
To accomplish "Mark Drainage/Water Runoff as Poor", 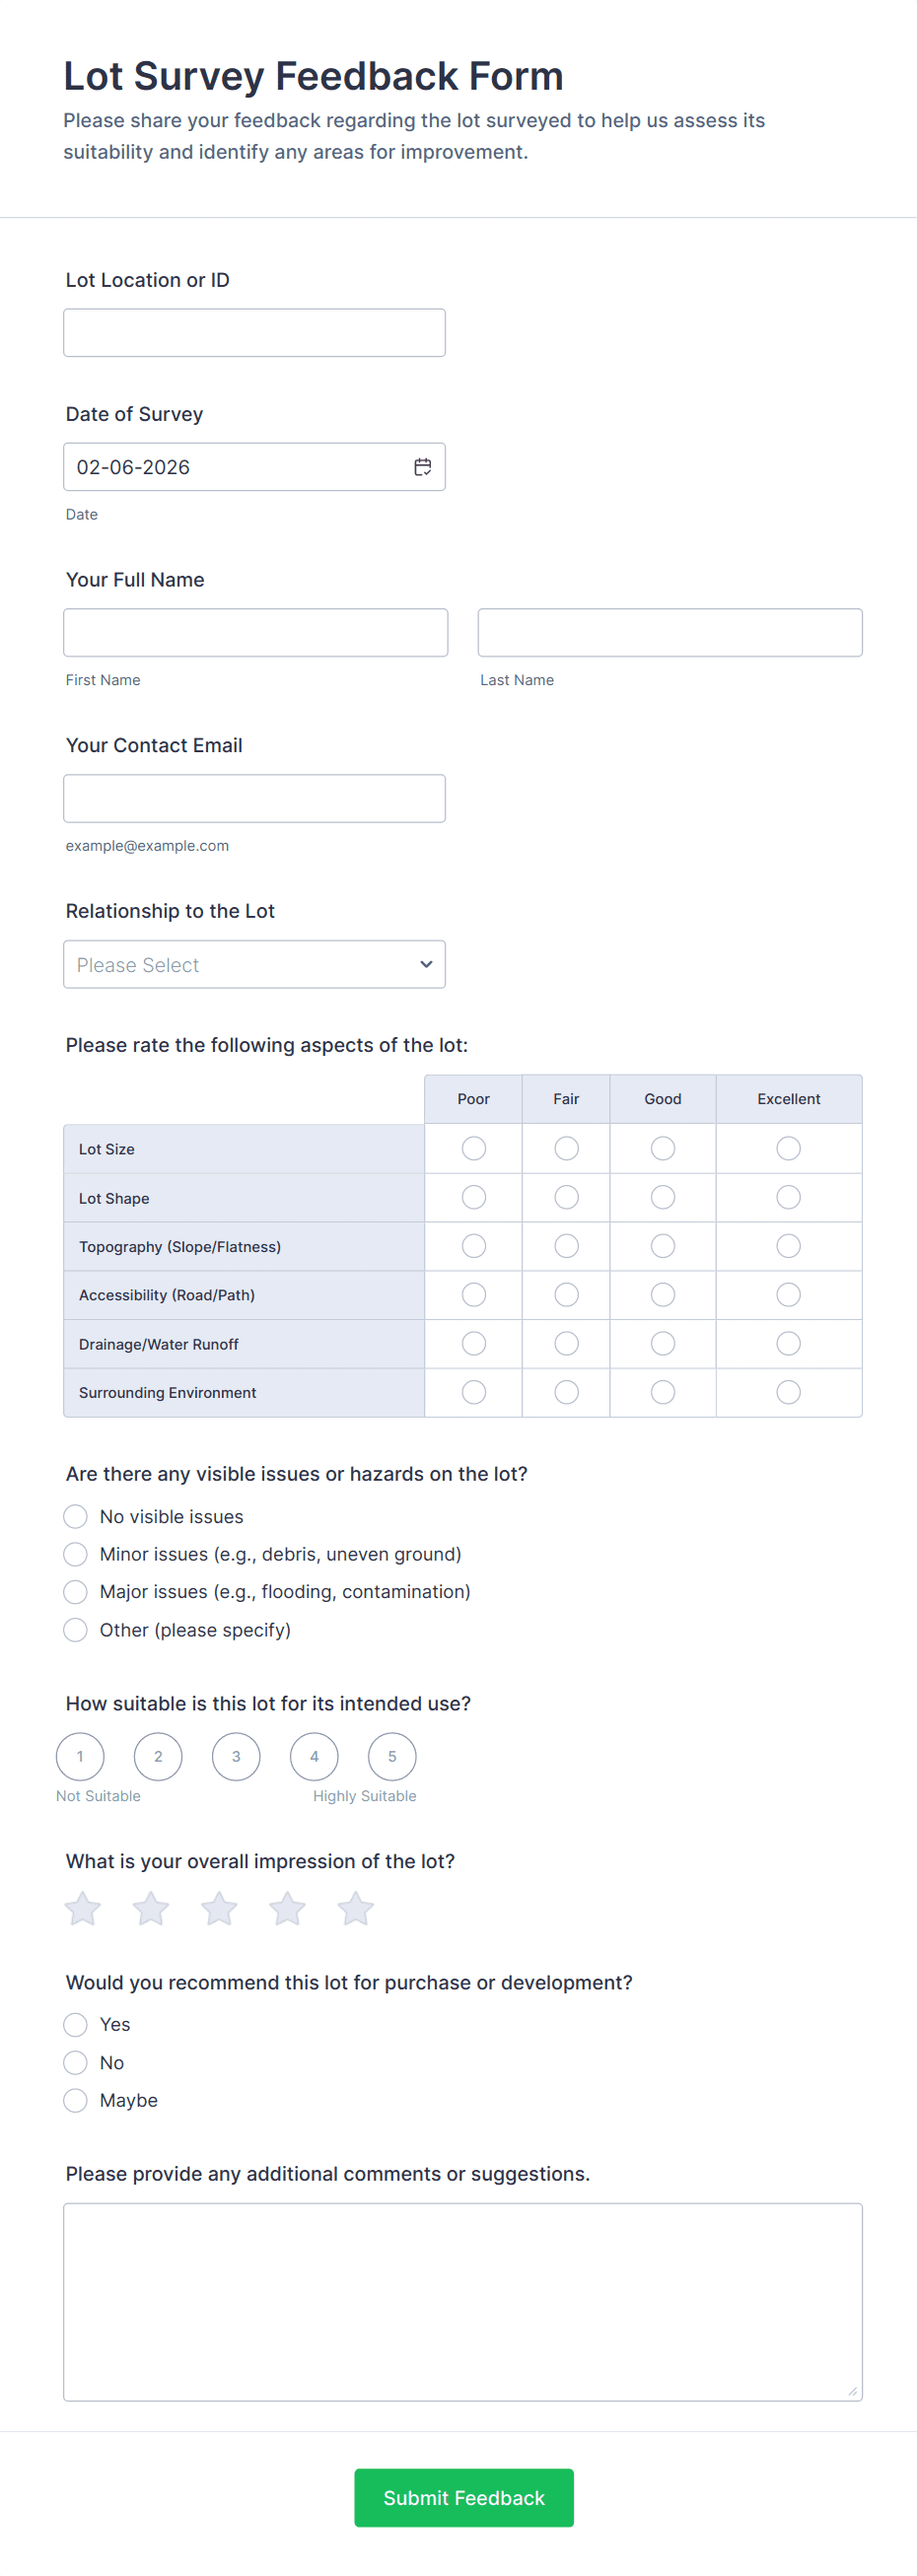I will 473,1343.
